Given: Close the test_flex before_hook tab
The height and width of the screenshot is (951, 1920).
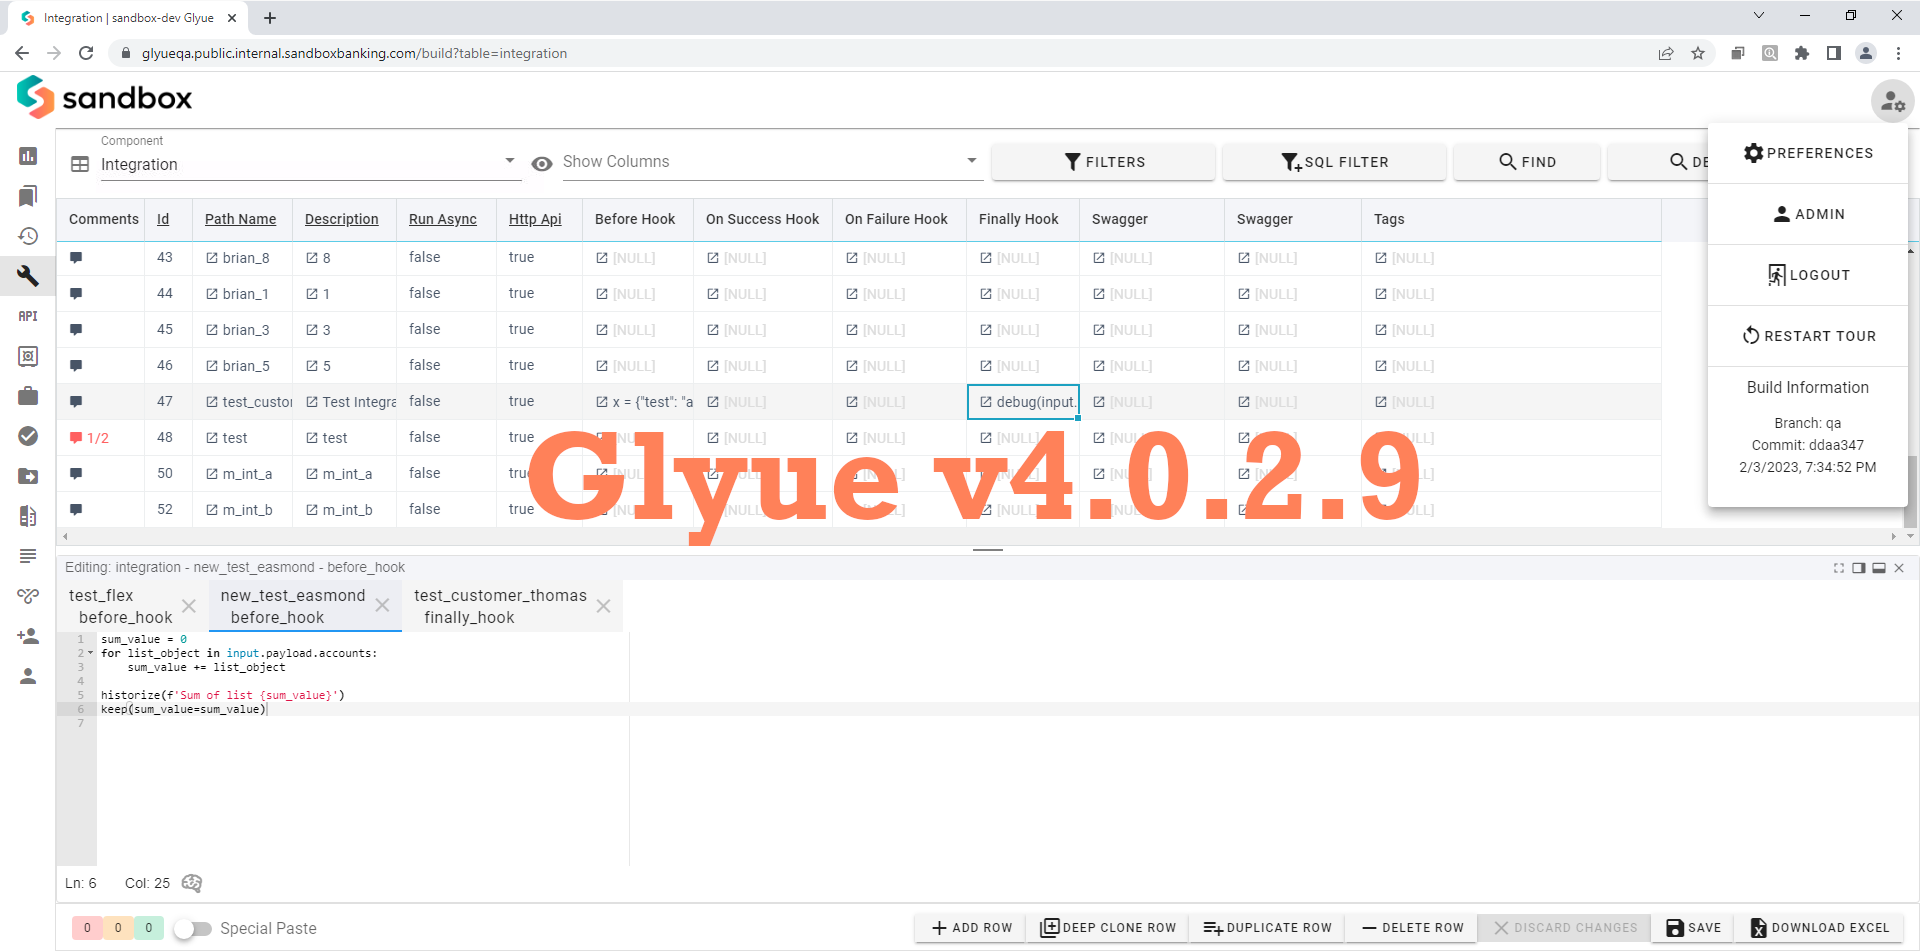Looking at the screenshot, I should point(189,606).
